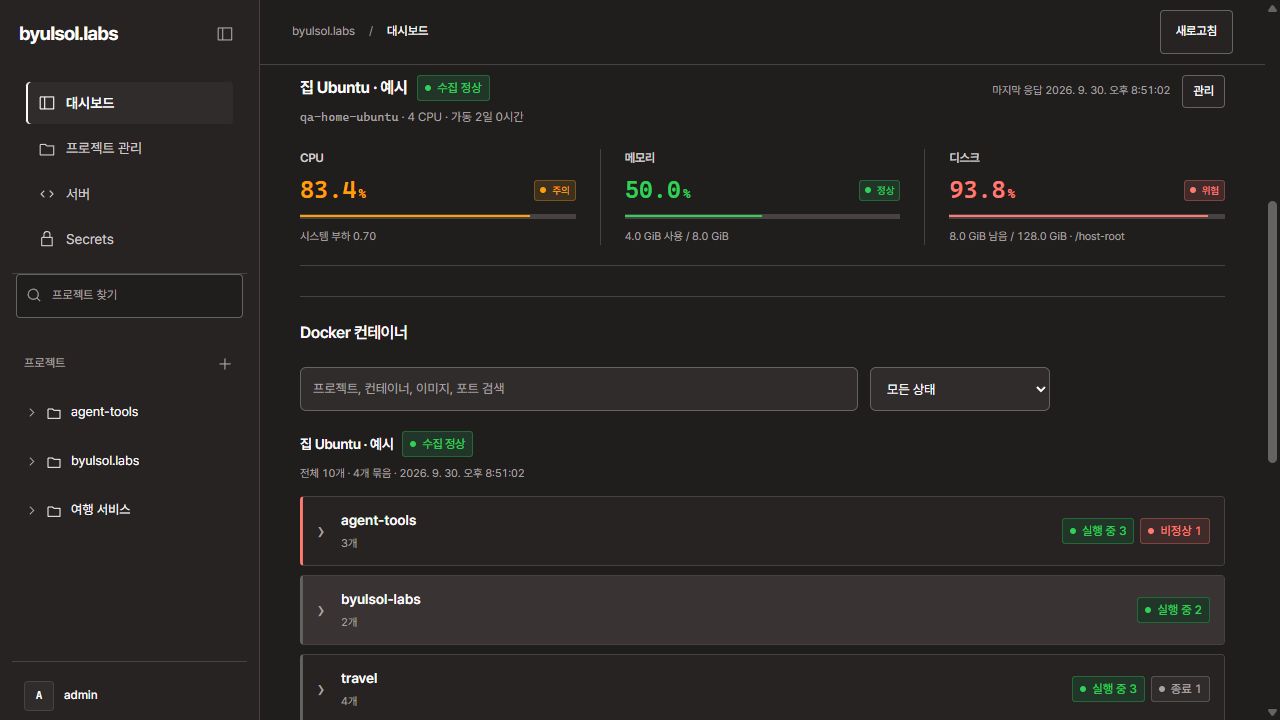Click the byulsol.labs breadcrumb link

tap(323, 31)
